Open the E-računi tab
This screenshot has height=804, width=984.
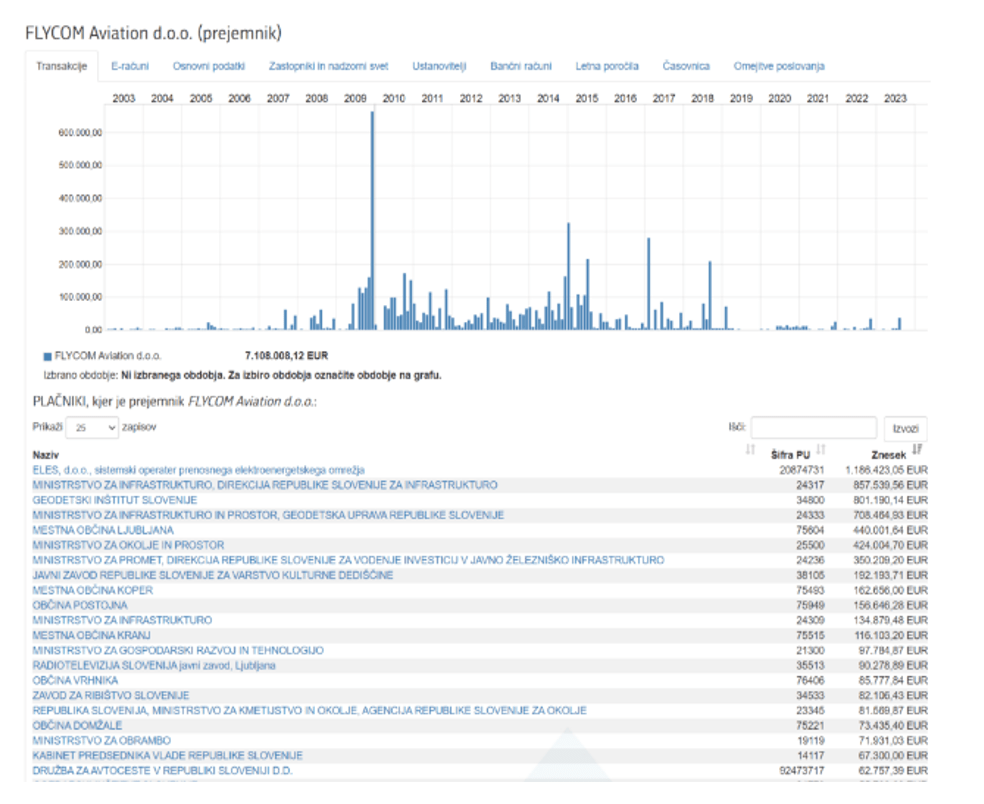(x=130, y=66)
